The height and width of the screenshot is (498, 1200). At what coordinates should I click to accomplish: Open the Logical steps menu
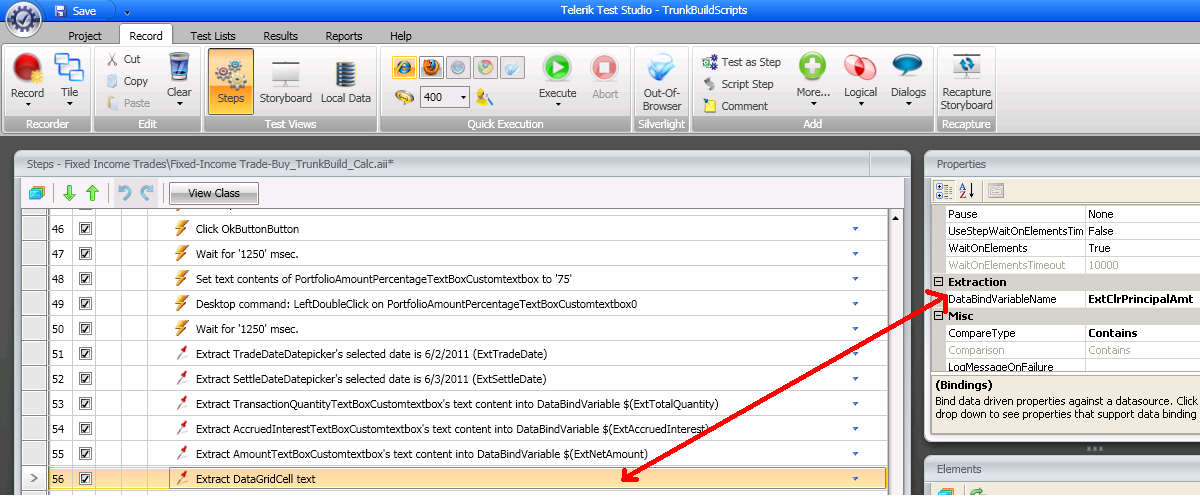(x=860, y=80)
